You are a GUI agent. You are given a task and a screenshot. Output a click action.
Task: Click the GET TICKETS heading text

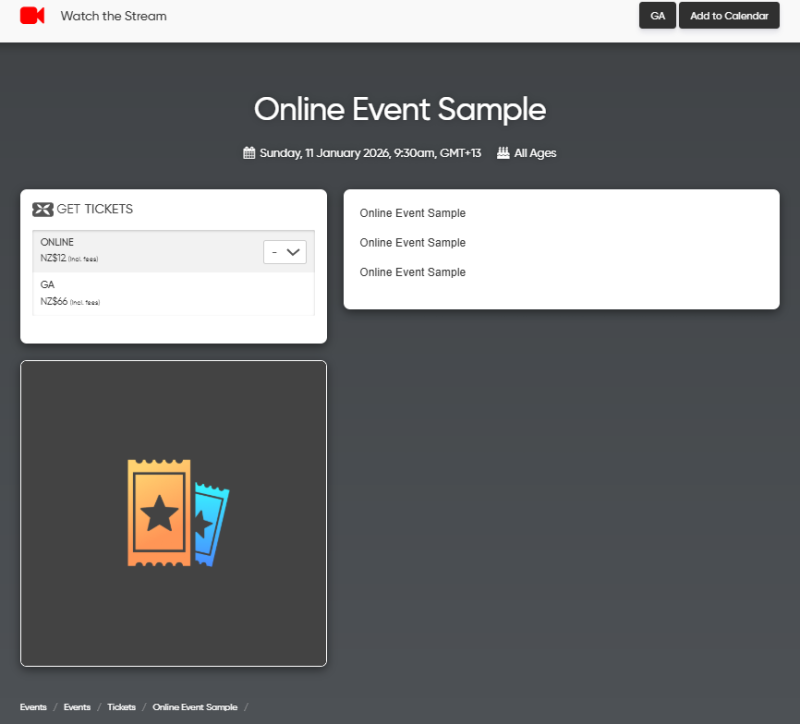tap(95, 209)
